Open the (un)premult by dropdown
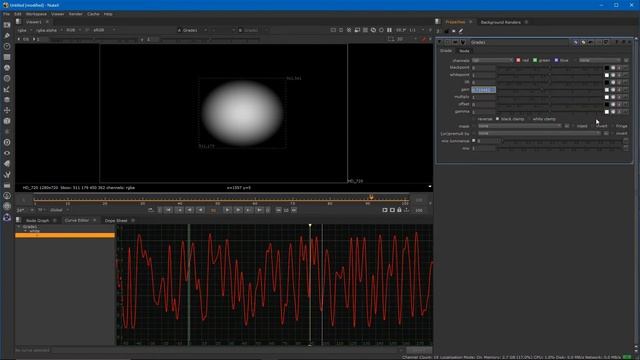 point(539,133)
